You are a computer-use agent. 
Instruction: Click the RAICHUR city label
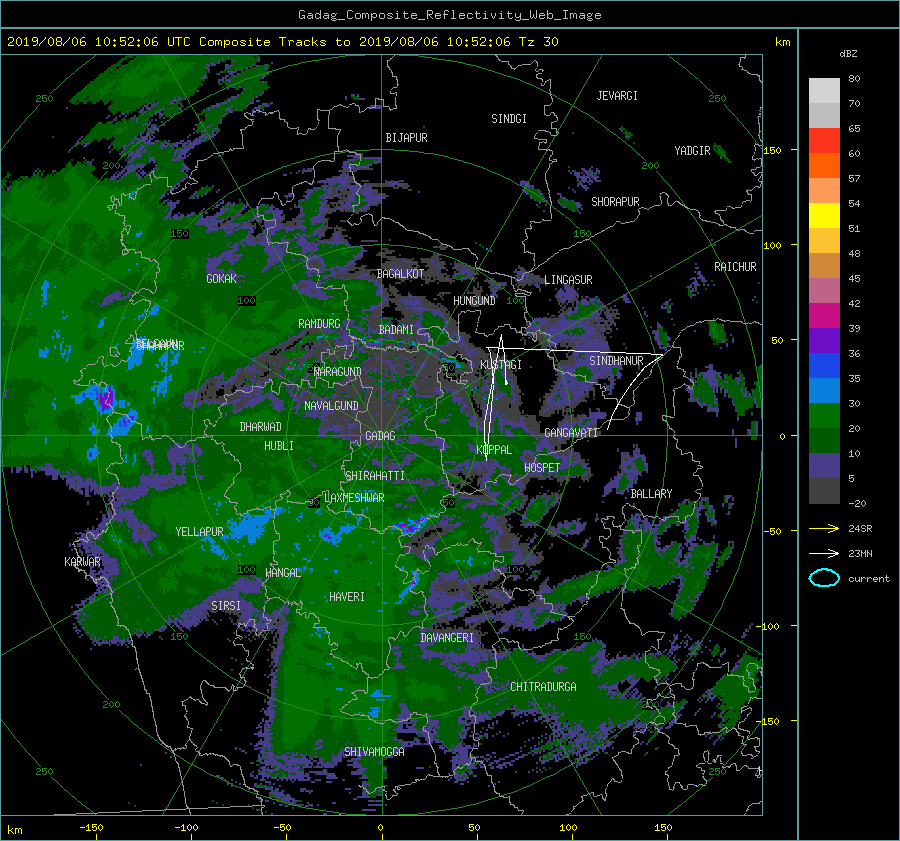click(735, 267)
